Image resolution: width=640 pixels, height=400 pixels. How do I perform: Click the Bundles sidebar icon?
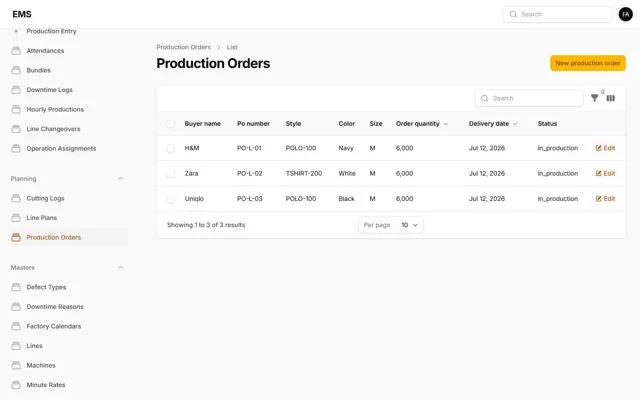16,70
